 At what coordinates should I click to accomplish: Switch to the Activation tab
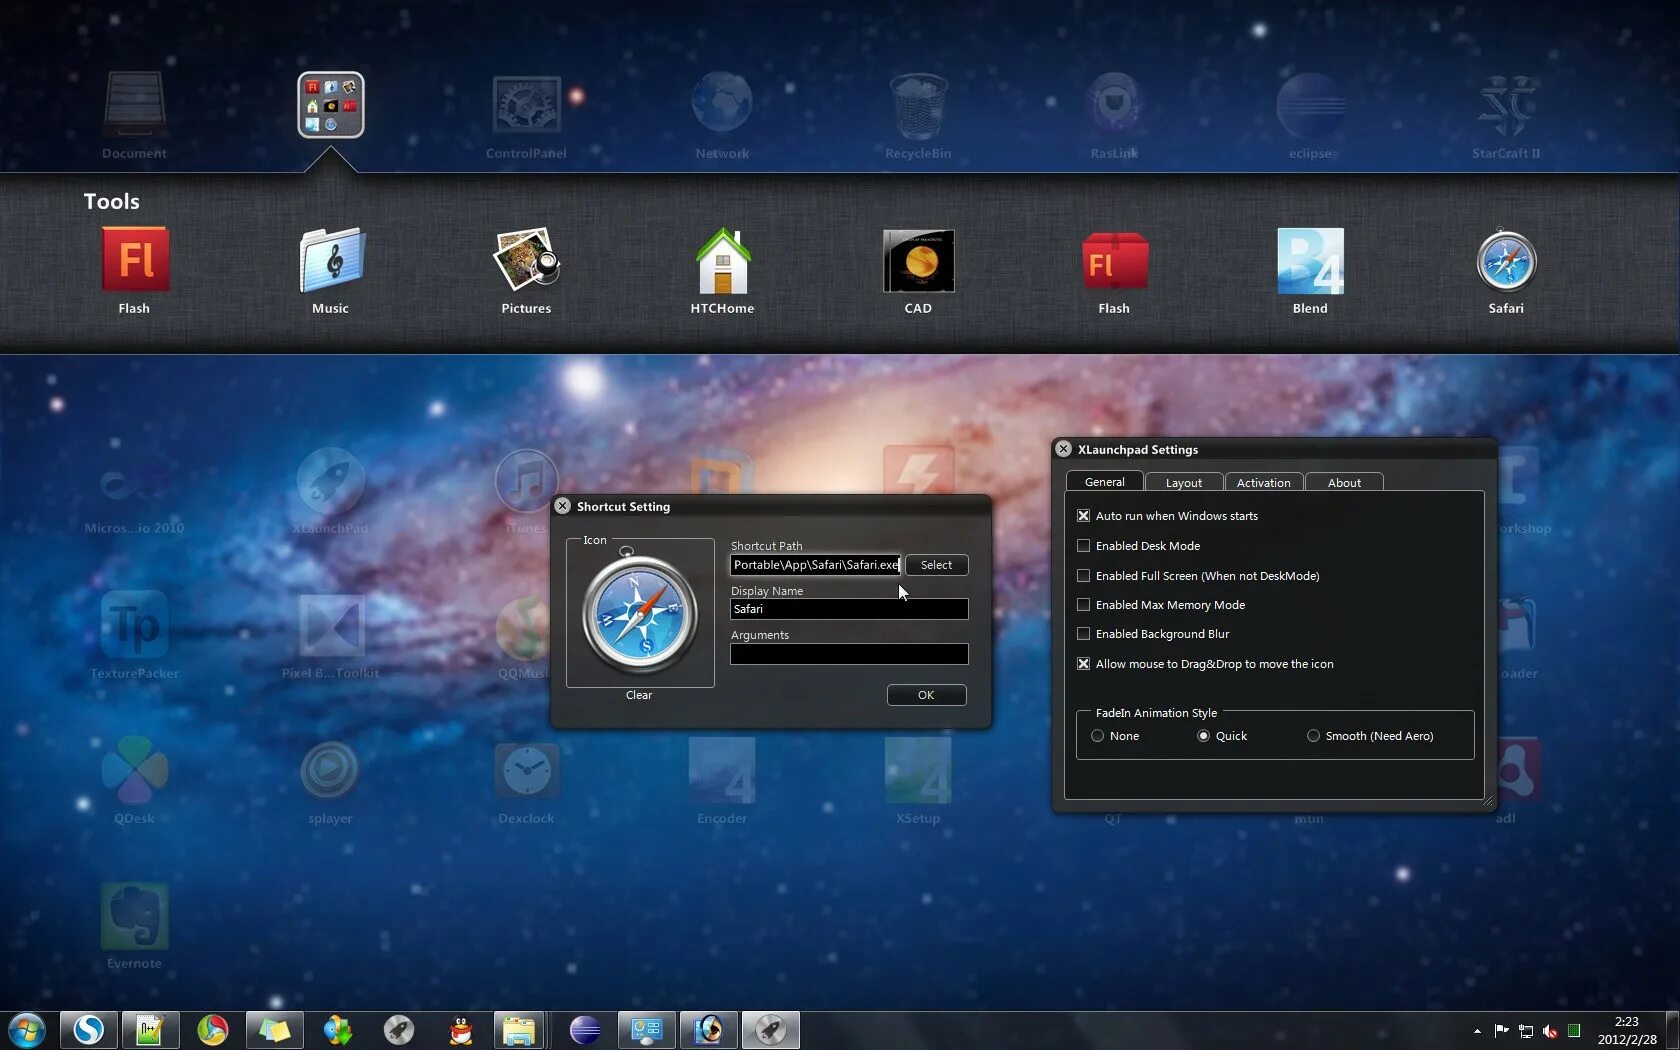[x=1264, y=482]
